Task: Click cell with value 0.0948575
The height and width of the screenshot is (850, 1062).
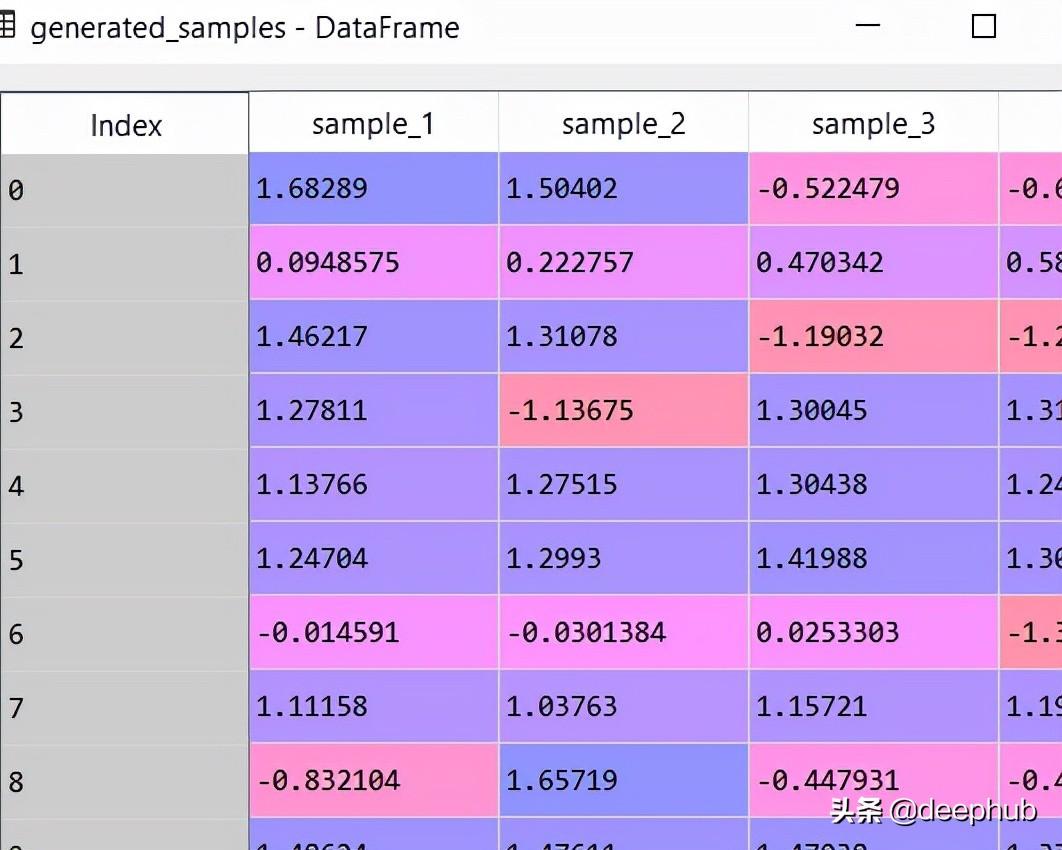Action: [373, 262]
